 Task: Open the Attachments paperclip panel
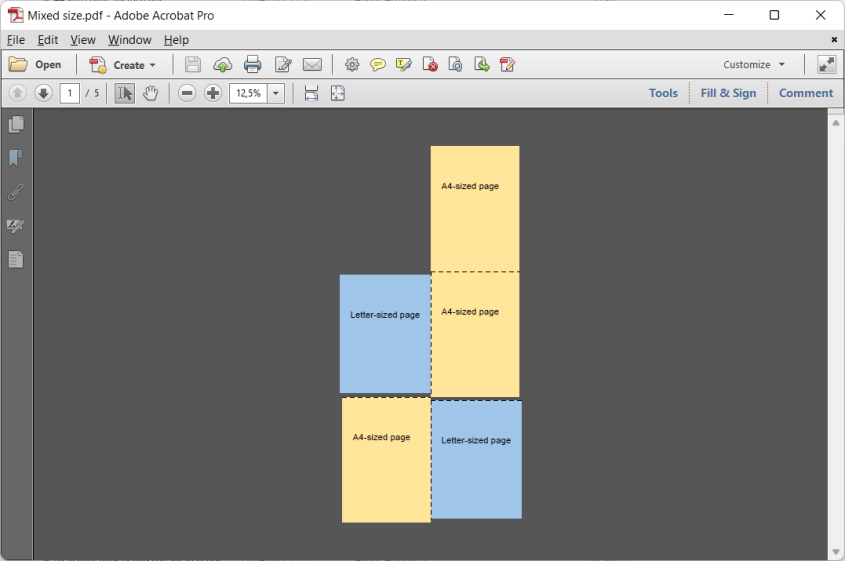click(x=16, y=192)
